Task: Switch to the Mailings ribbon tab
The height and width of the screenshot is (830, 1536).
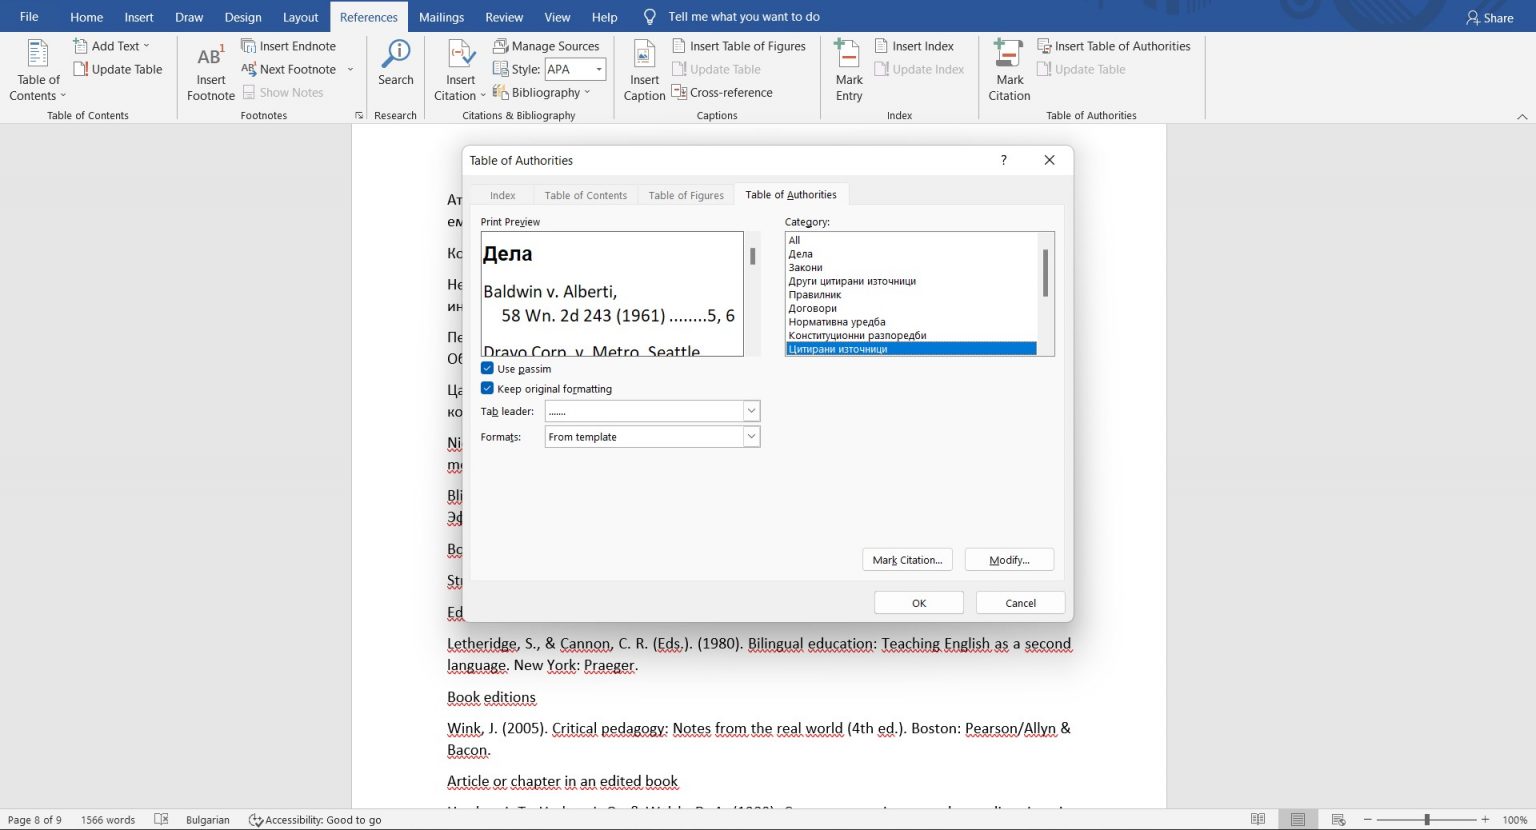Action: point(441,17)
